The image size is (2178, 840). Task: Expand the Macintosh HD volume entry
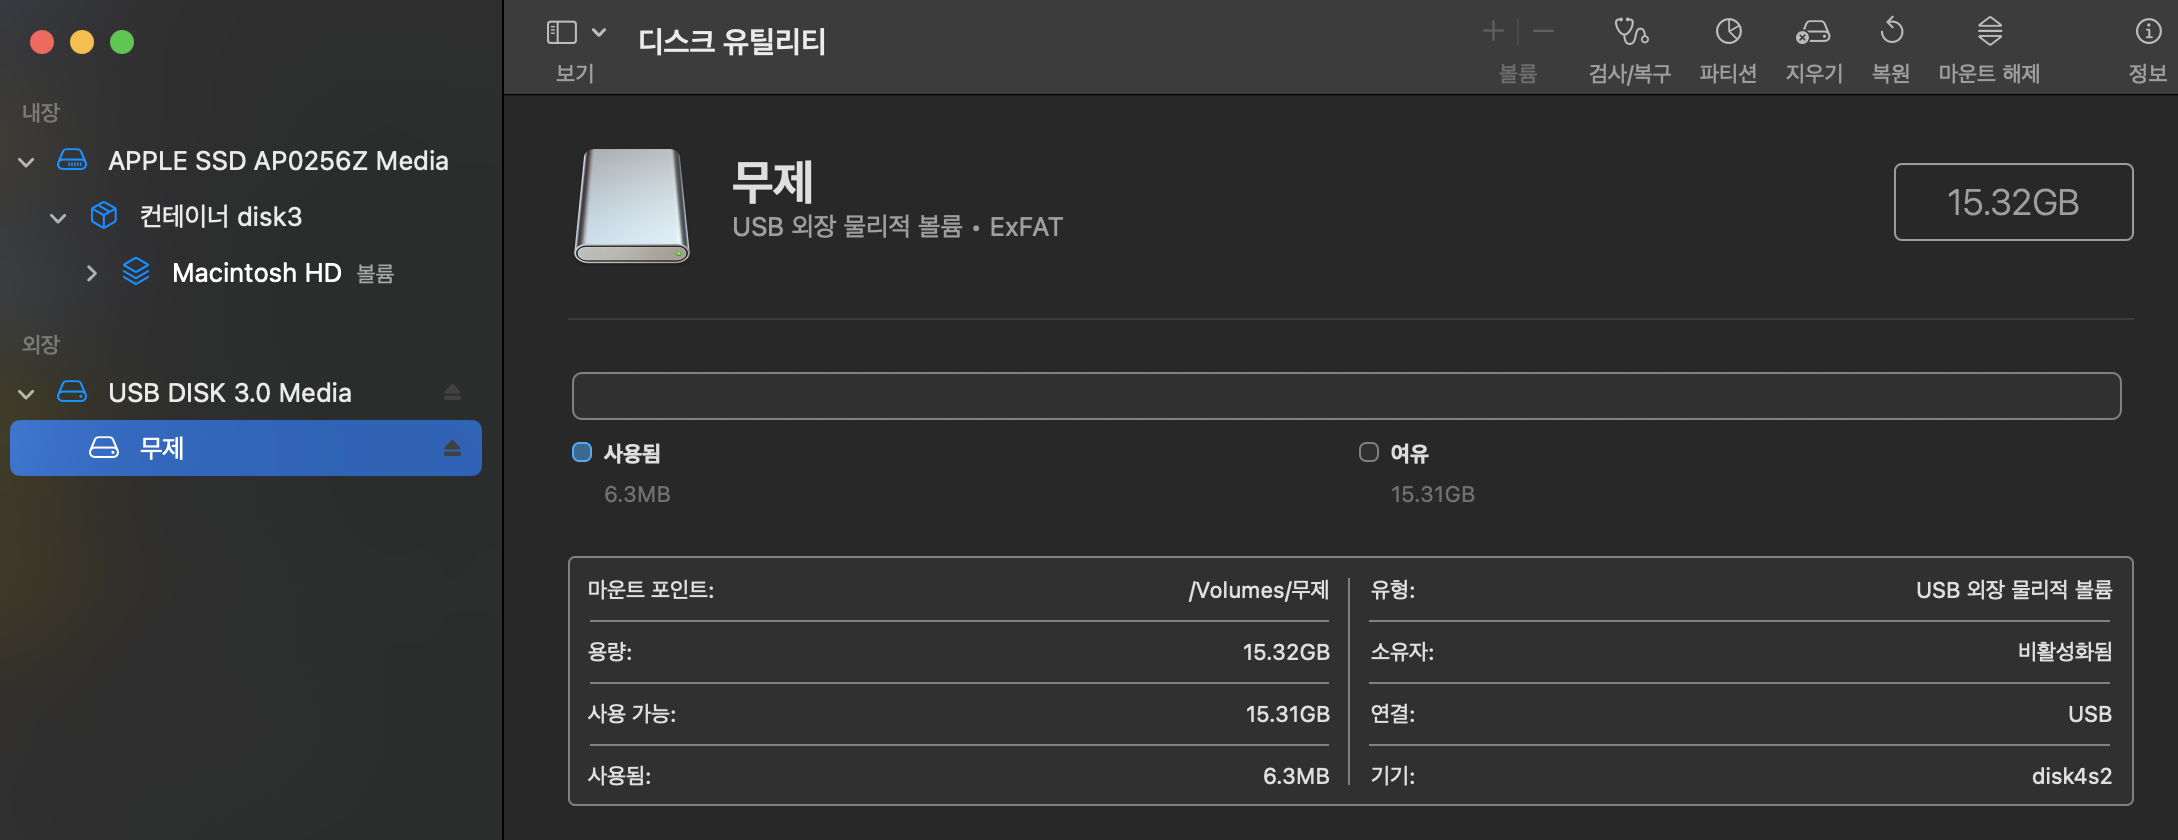[x=92, y=272]
